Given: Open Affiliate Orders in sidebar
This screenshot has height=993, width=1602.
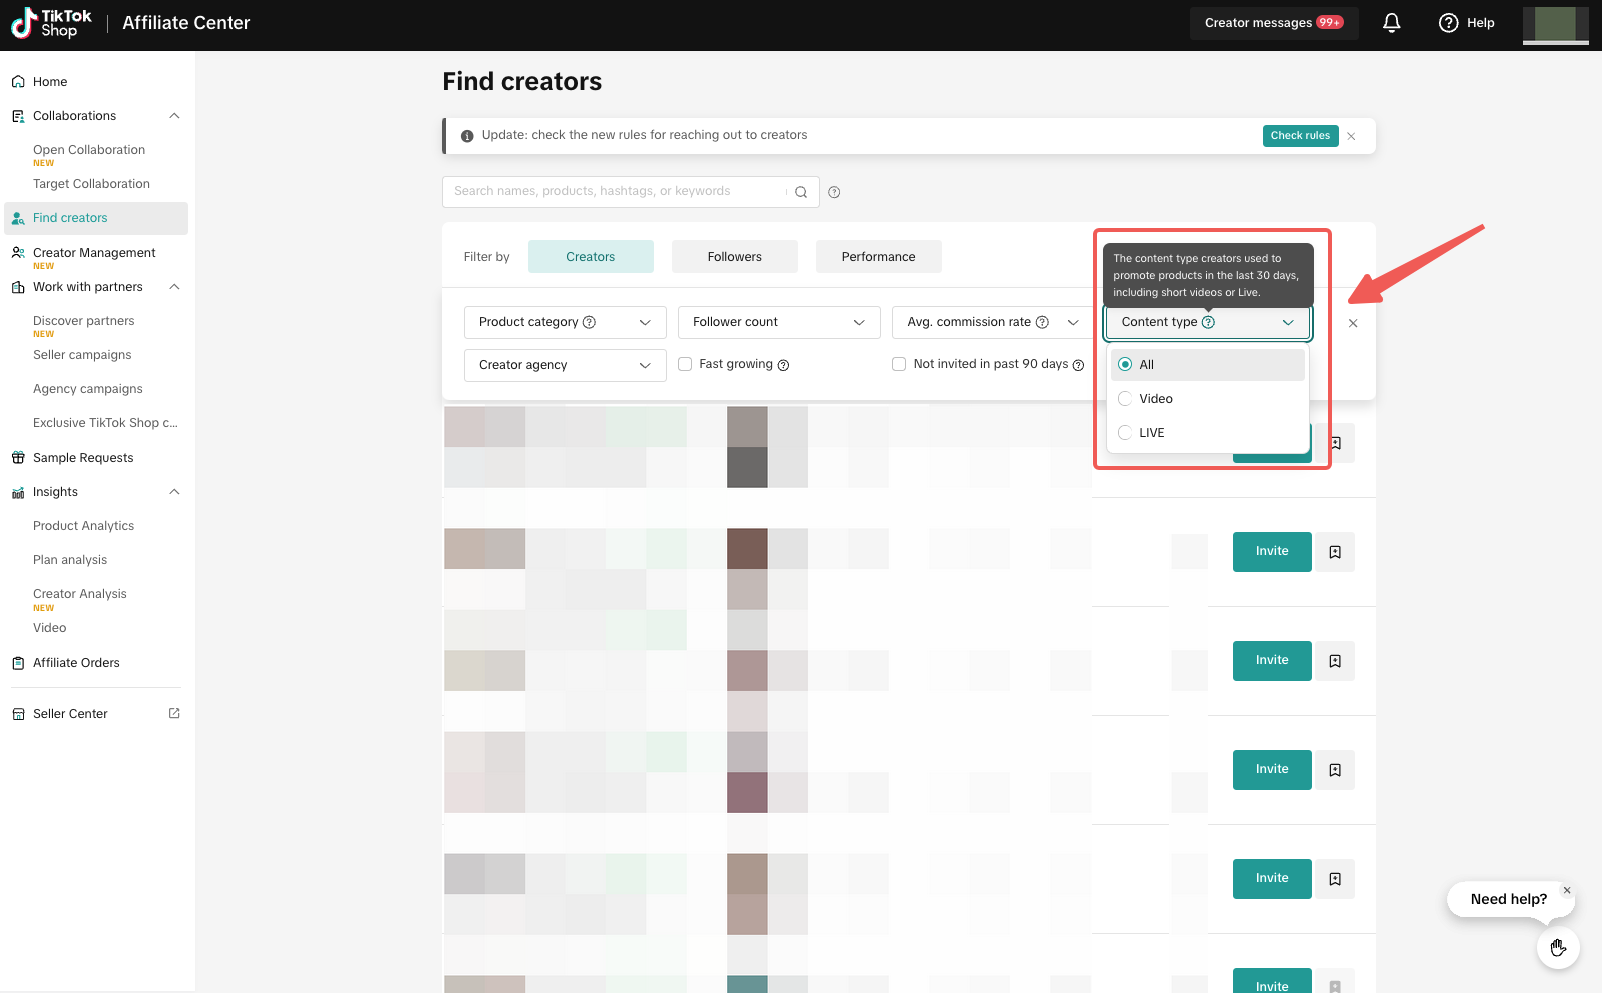Looking at the screenshot, I should [76, 663].
